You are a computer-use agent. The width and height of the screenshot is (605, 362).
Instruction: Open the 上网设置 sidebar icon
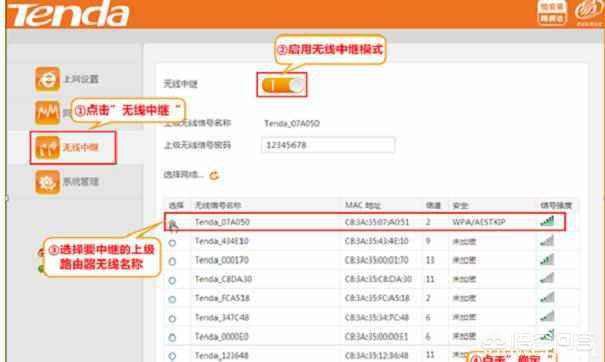coord(47,79)
